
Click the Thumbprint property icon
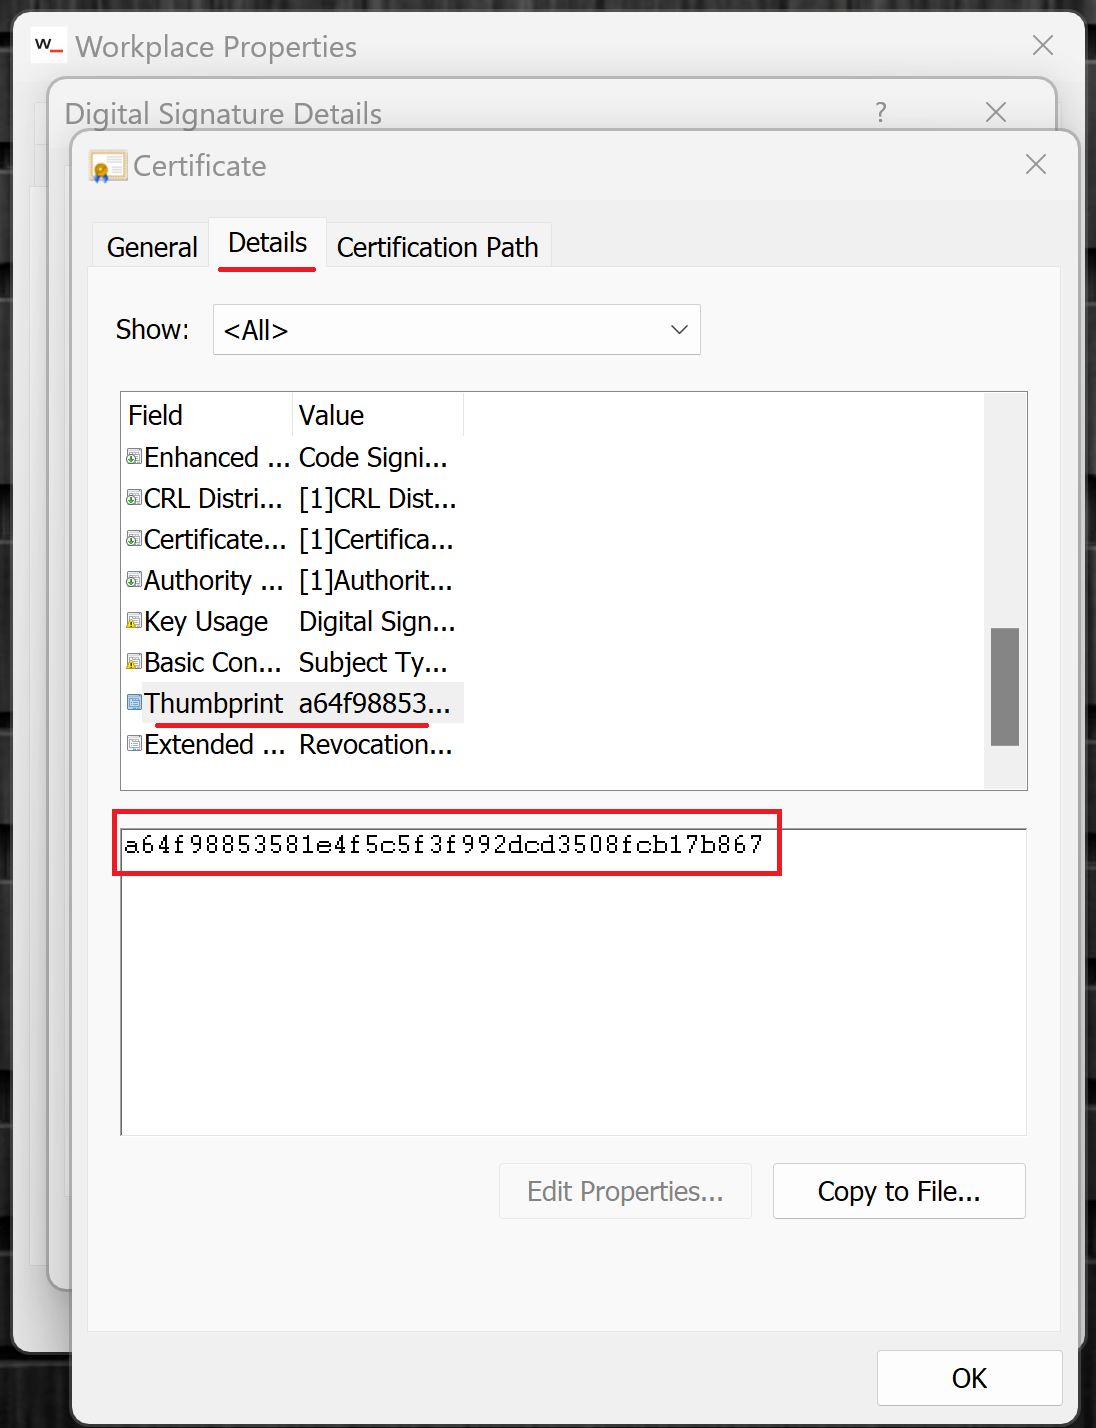134,703
